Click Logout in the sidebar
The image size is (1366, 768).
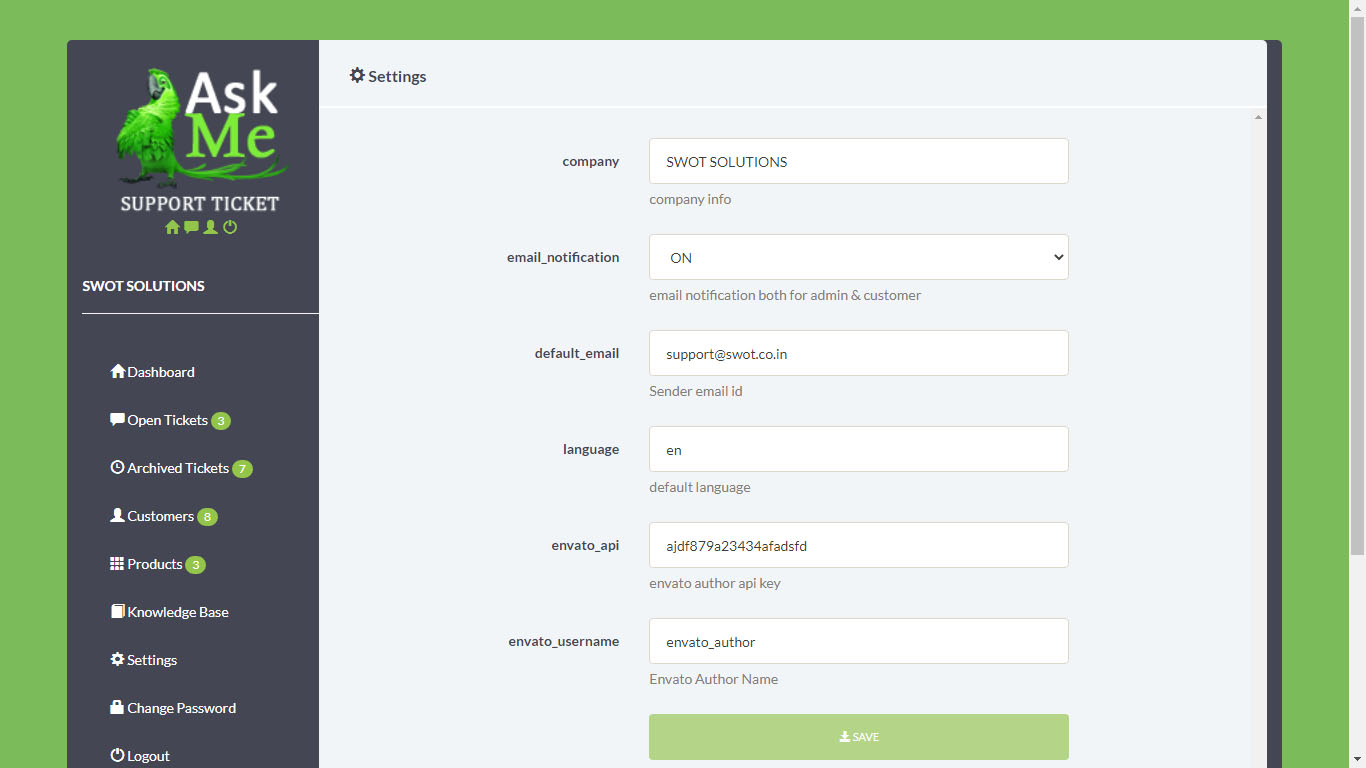point(140,756)
